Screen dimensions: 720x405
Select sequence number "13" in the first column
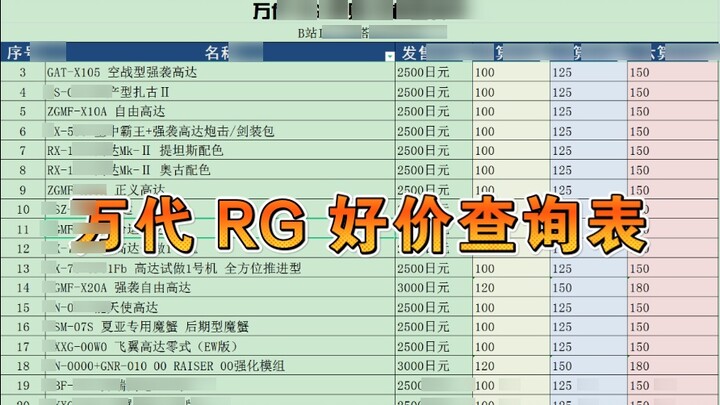pos(23,268)
